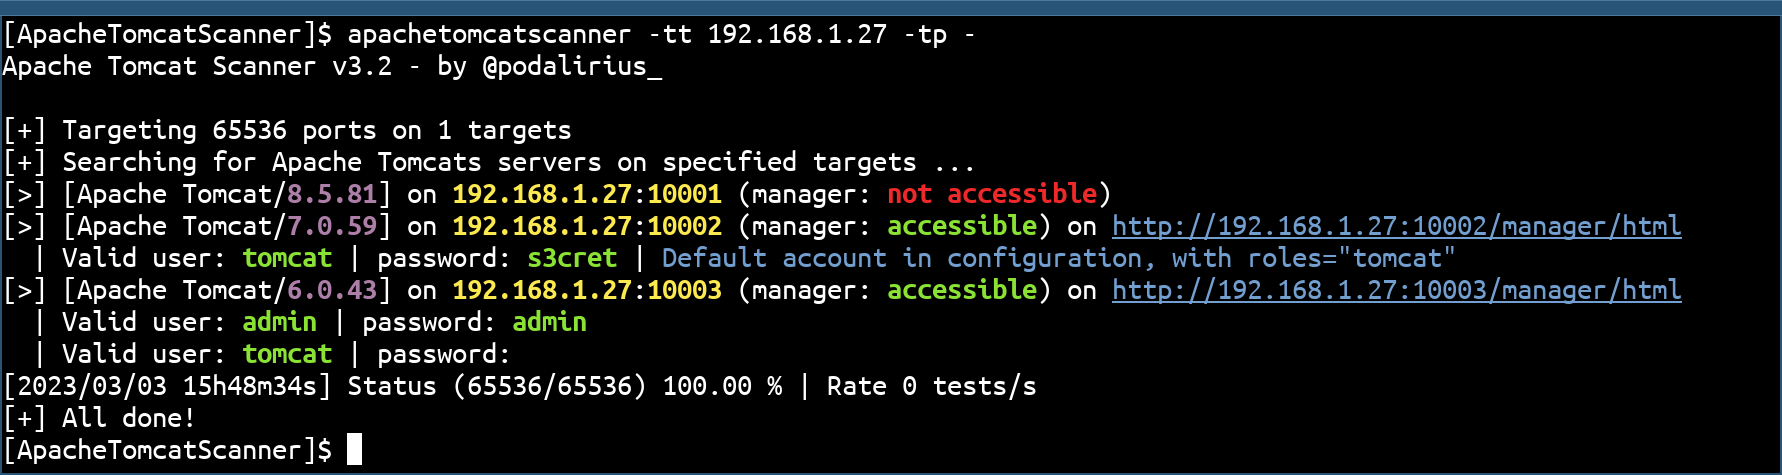The height and width of the screenshot is (475, 1782).
Task: Click the password value s3cret
Action: (572, 258)
